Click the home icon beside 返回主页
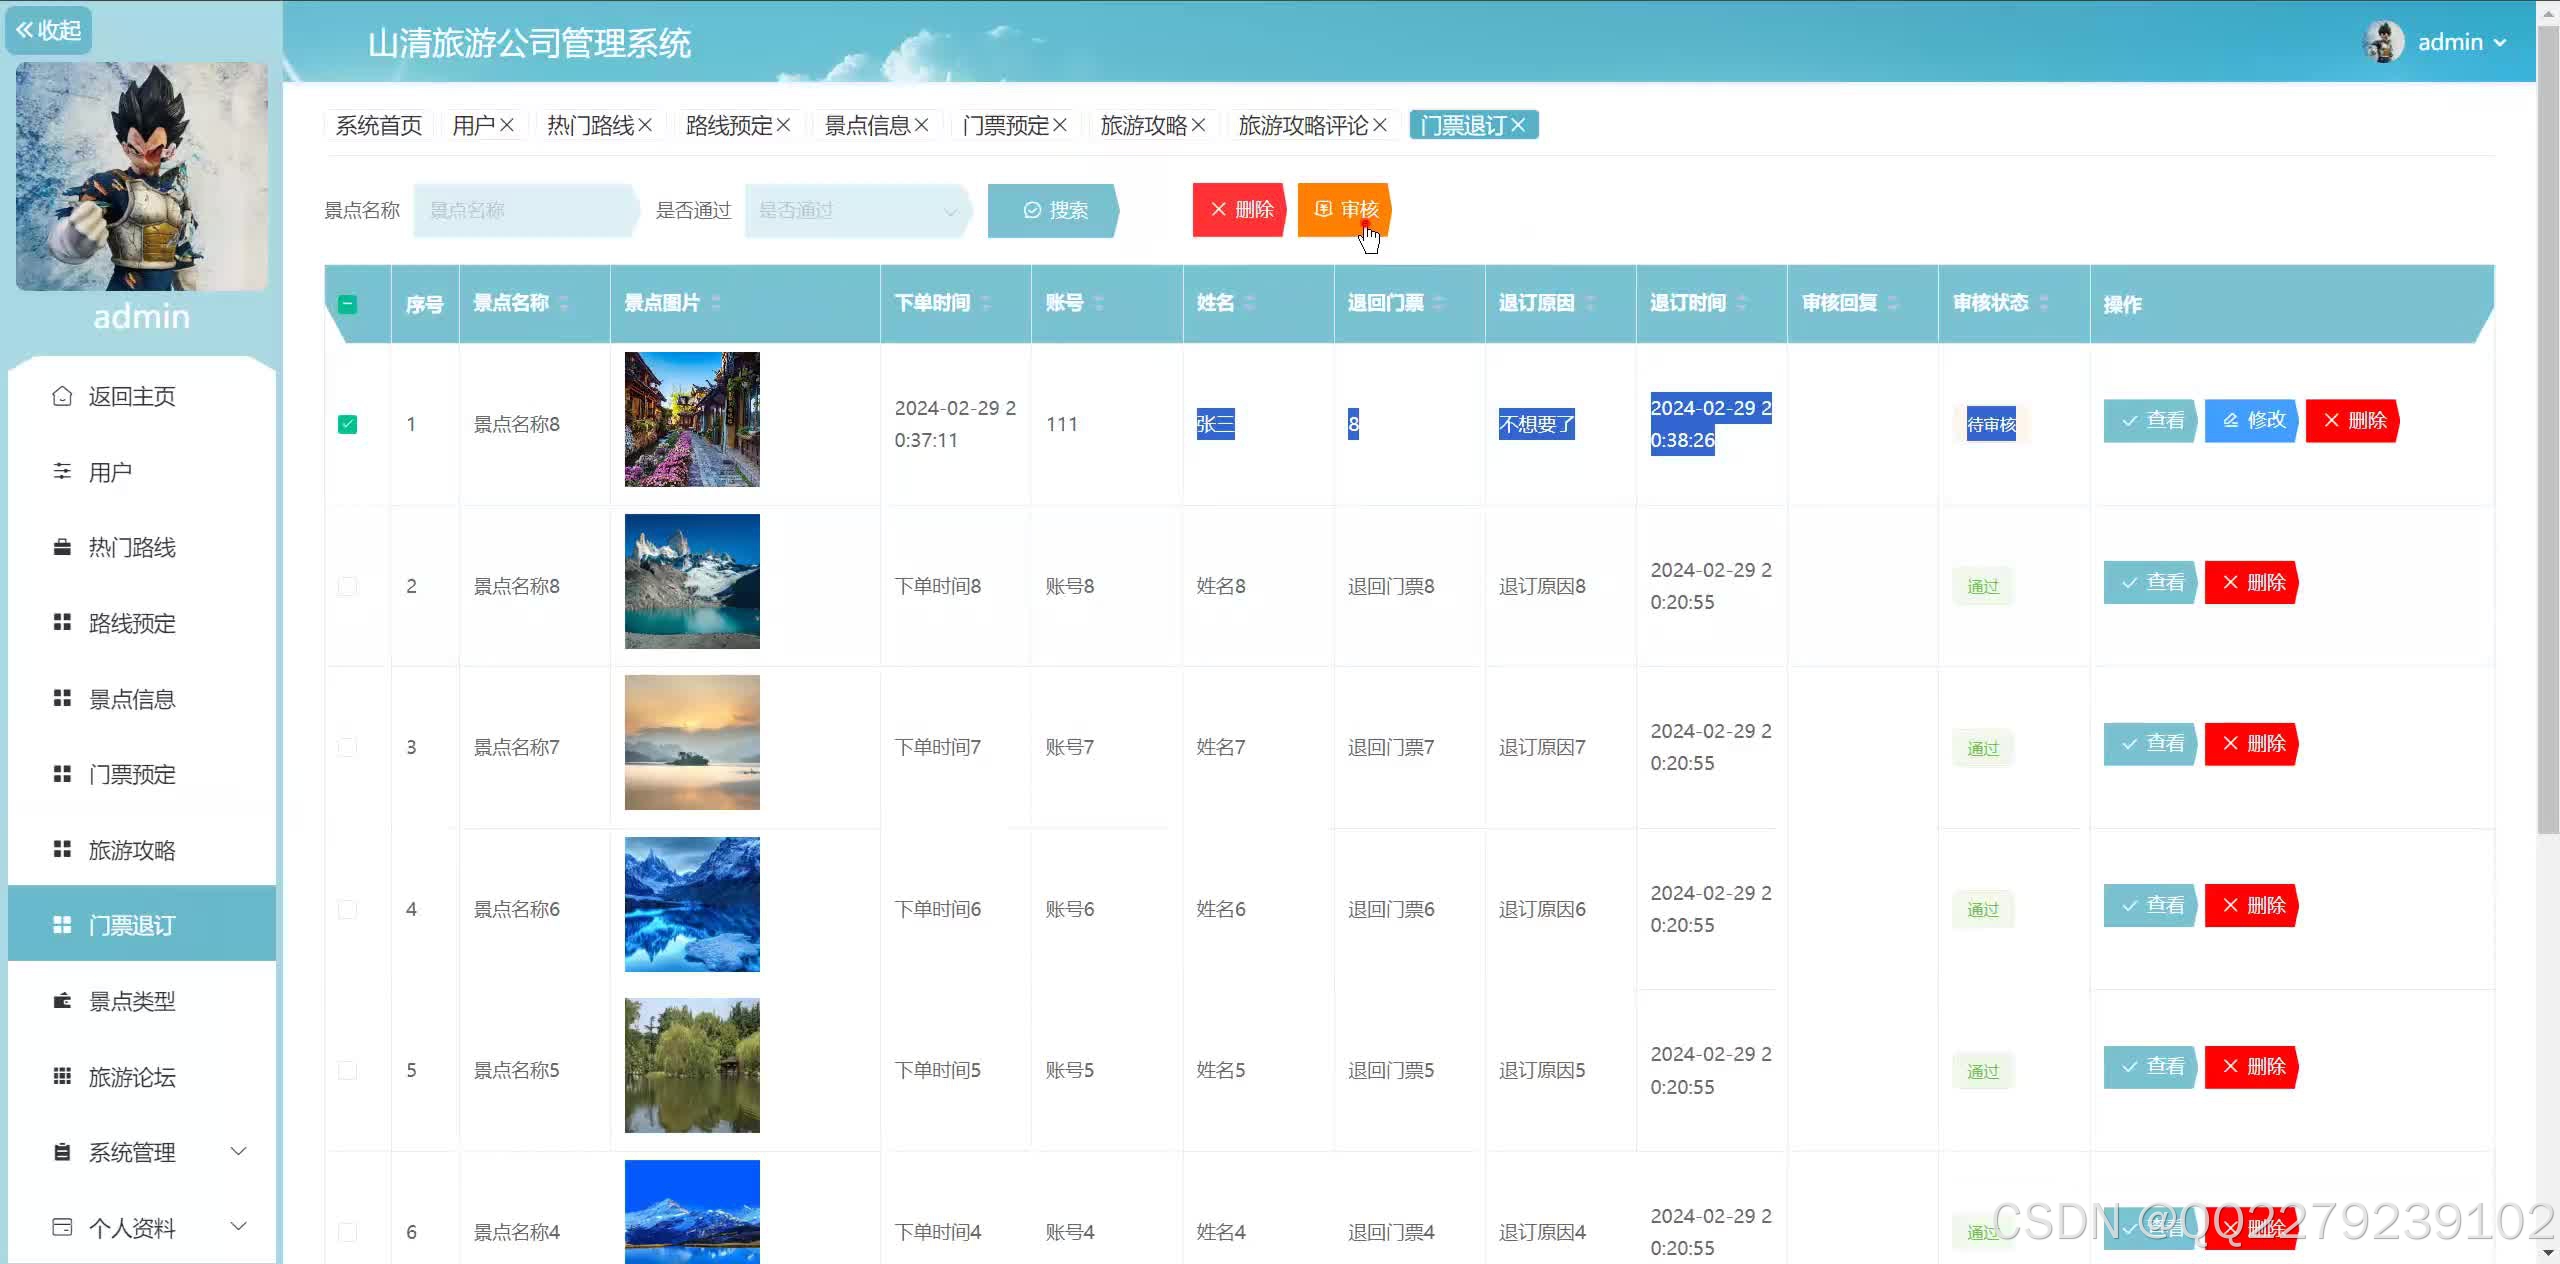This screenshot has height=1264, width=2560. (x=62, y=396)
